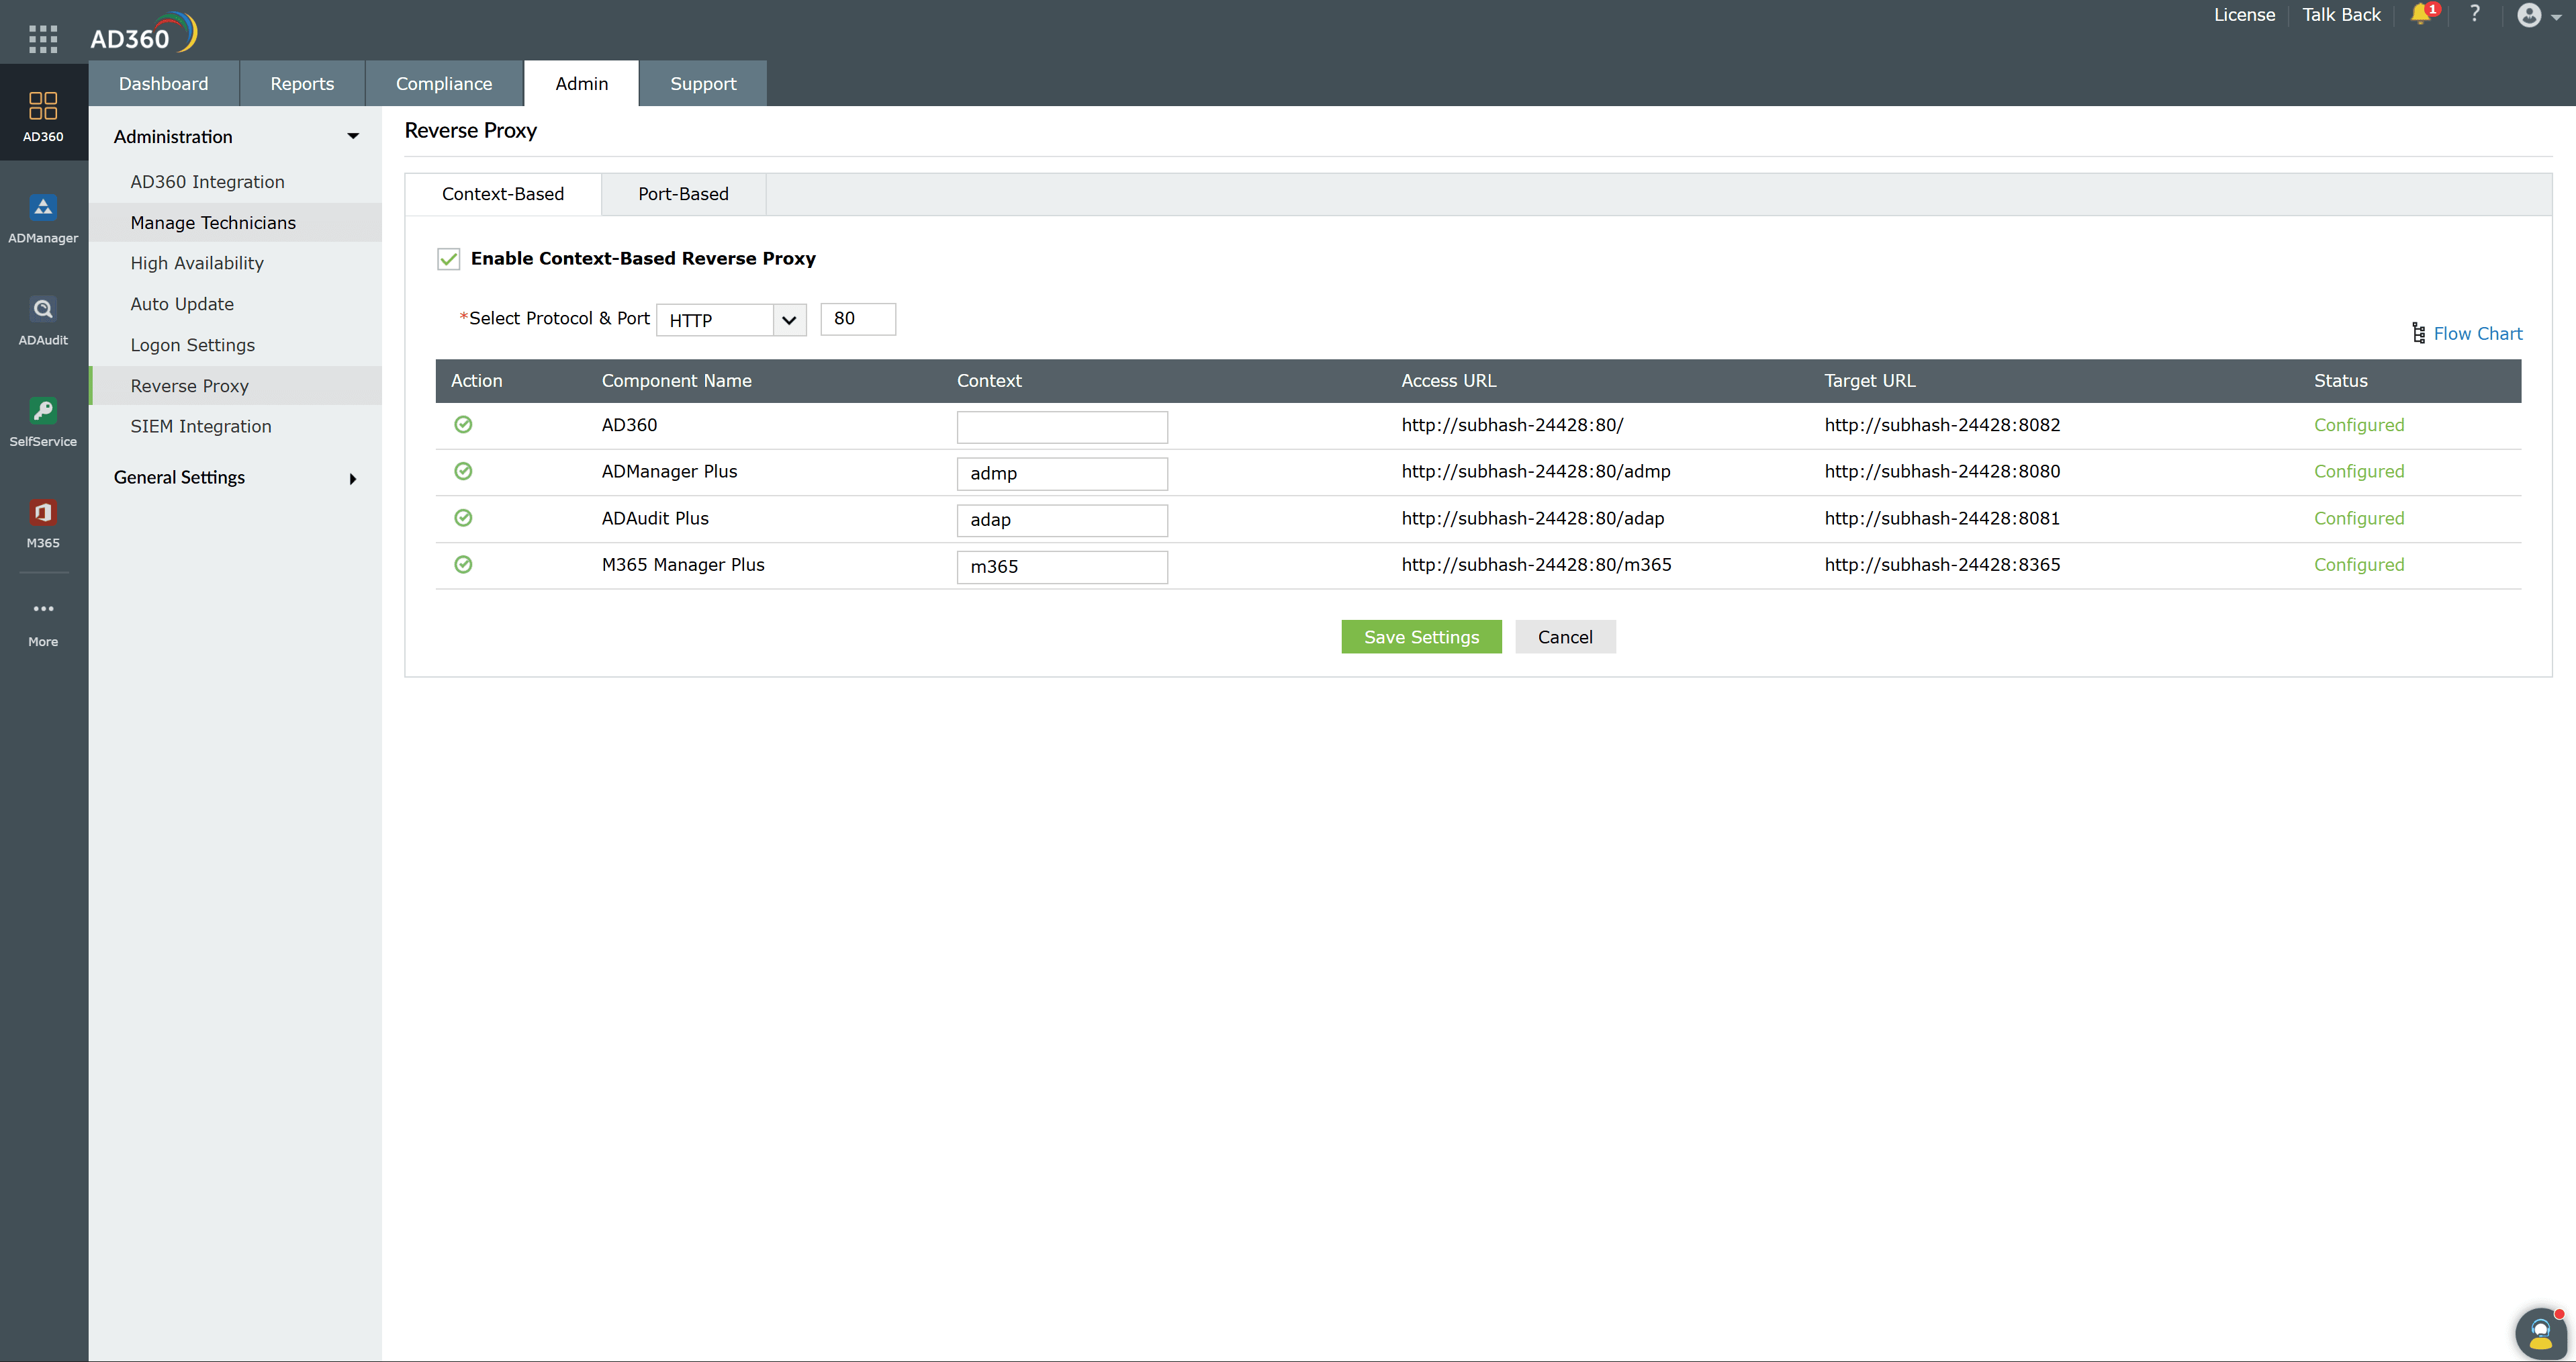
Task: Switch to the Support tab
Action: (703, 83)
